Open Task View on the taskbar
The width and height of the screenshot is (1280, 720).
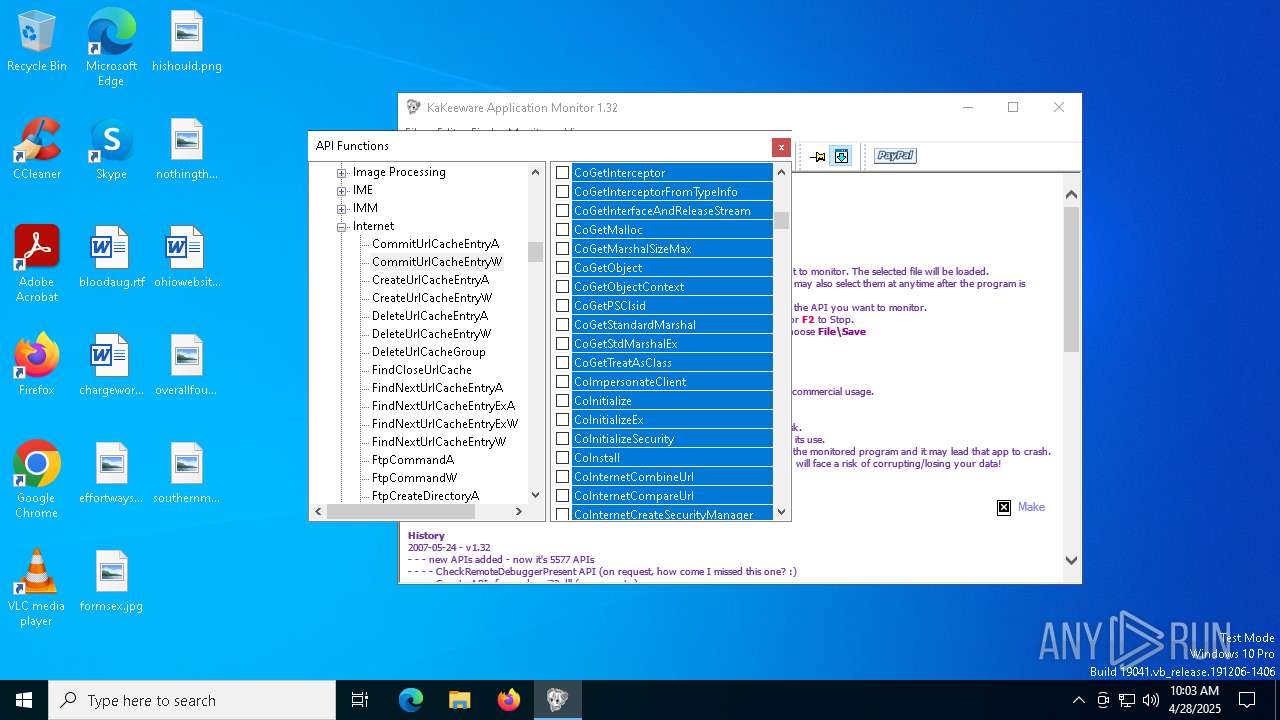360,700
